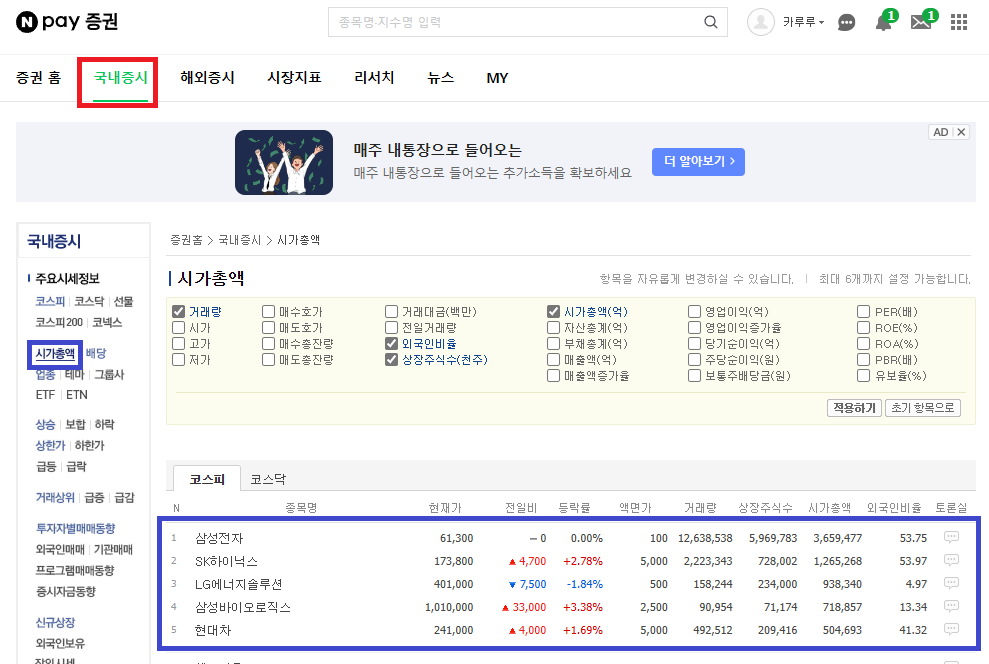Open 배당 in the sidebar
Viewport: 989px width, 664px height.
point(96,354)
